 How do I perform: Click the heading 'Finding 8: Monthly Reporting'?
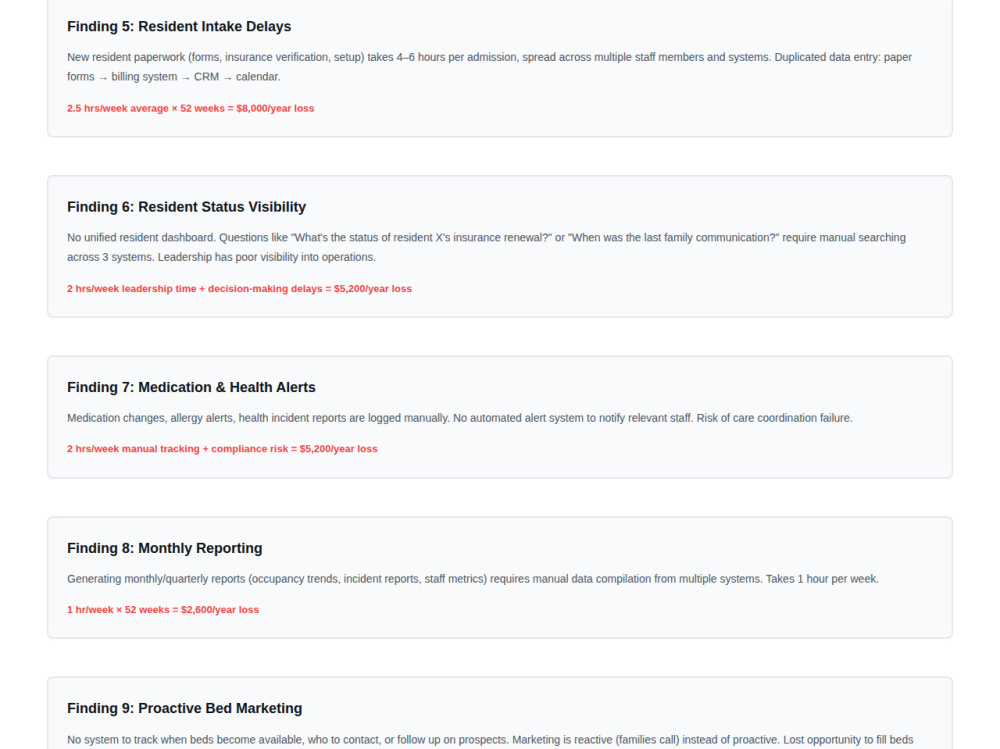point(165,548)
